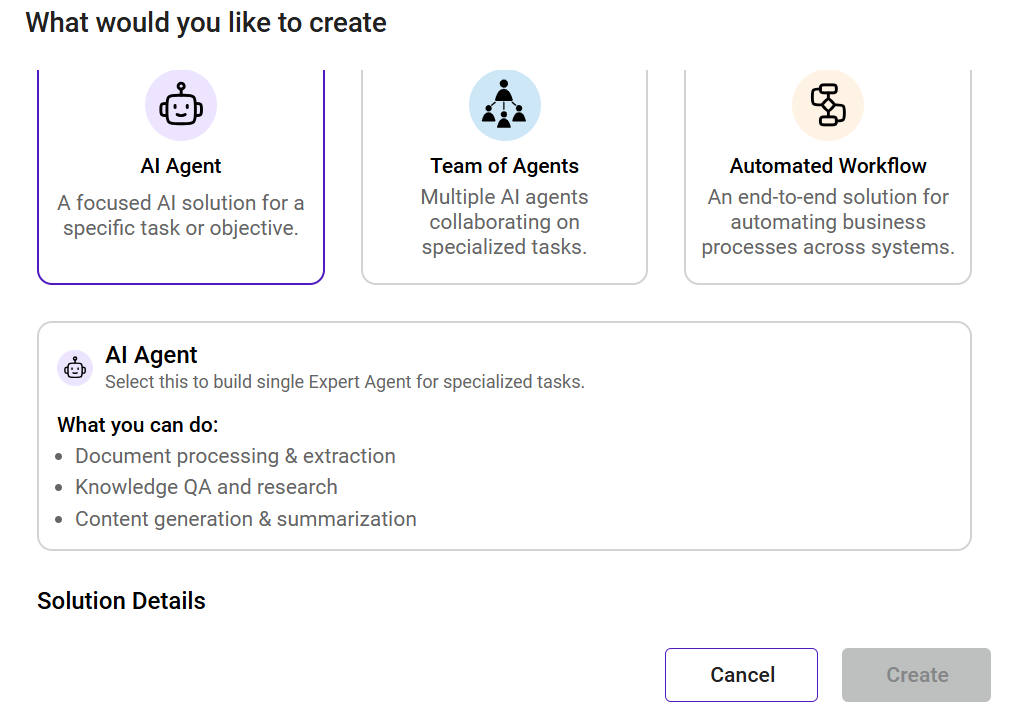The width and height of the screenshot is (1016, 716).
Task: Choose the Team of Agents title
Action: click(505, 166)
